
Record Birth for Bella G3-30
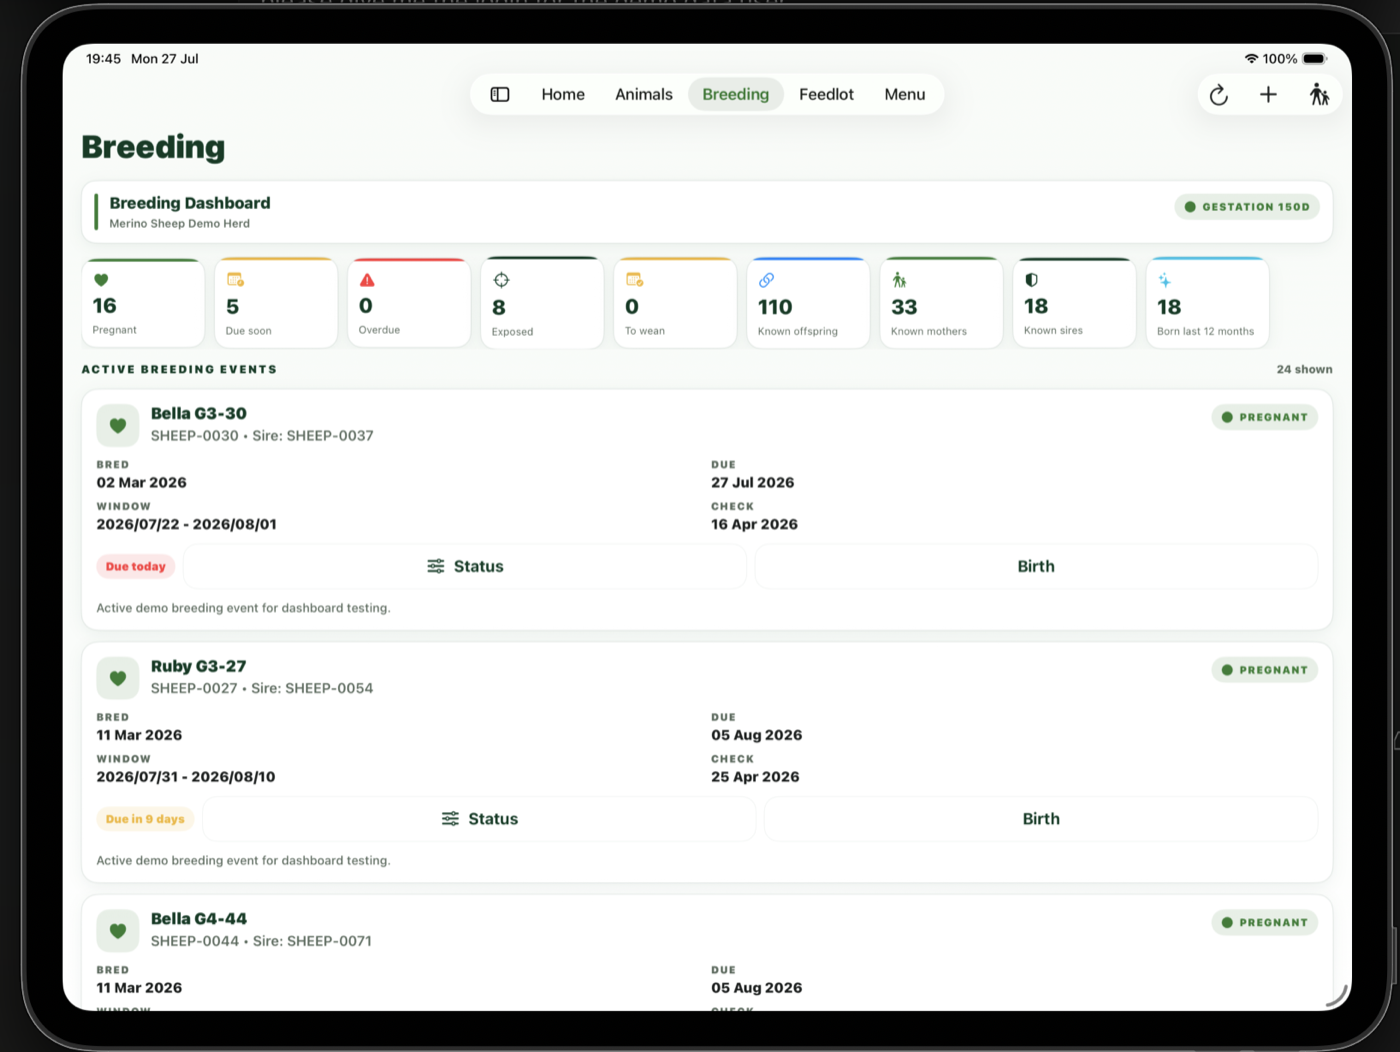(x=1036, y=566)
